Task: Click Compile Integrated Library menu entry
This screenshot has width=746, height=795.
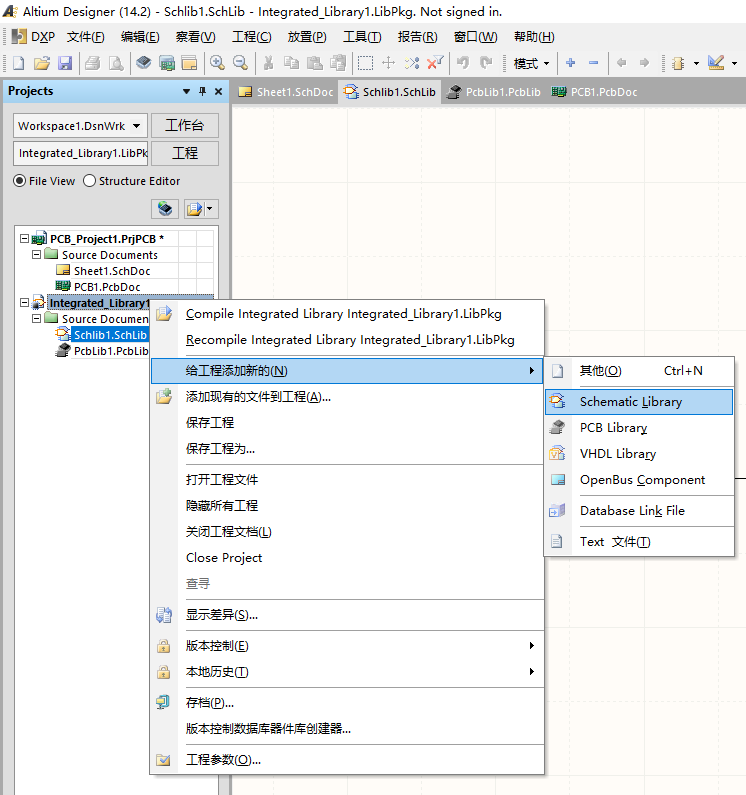Action: (347, 314)
